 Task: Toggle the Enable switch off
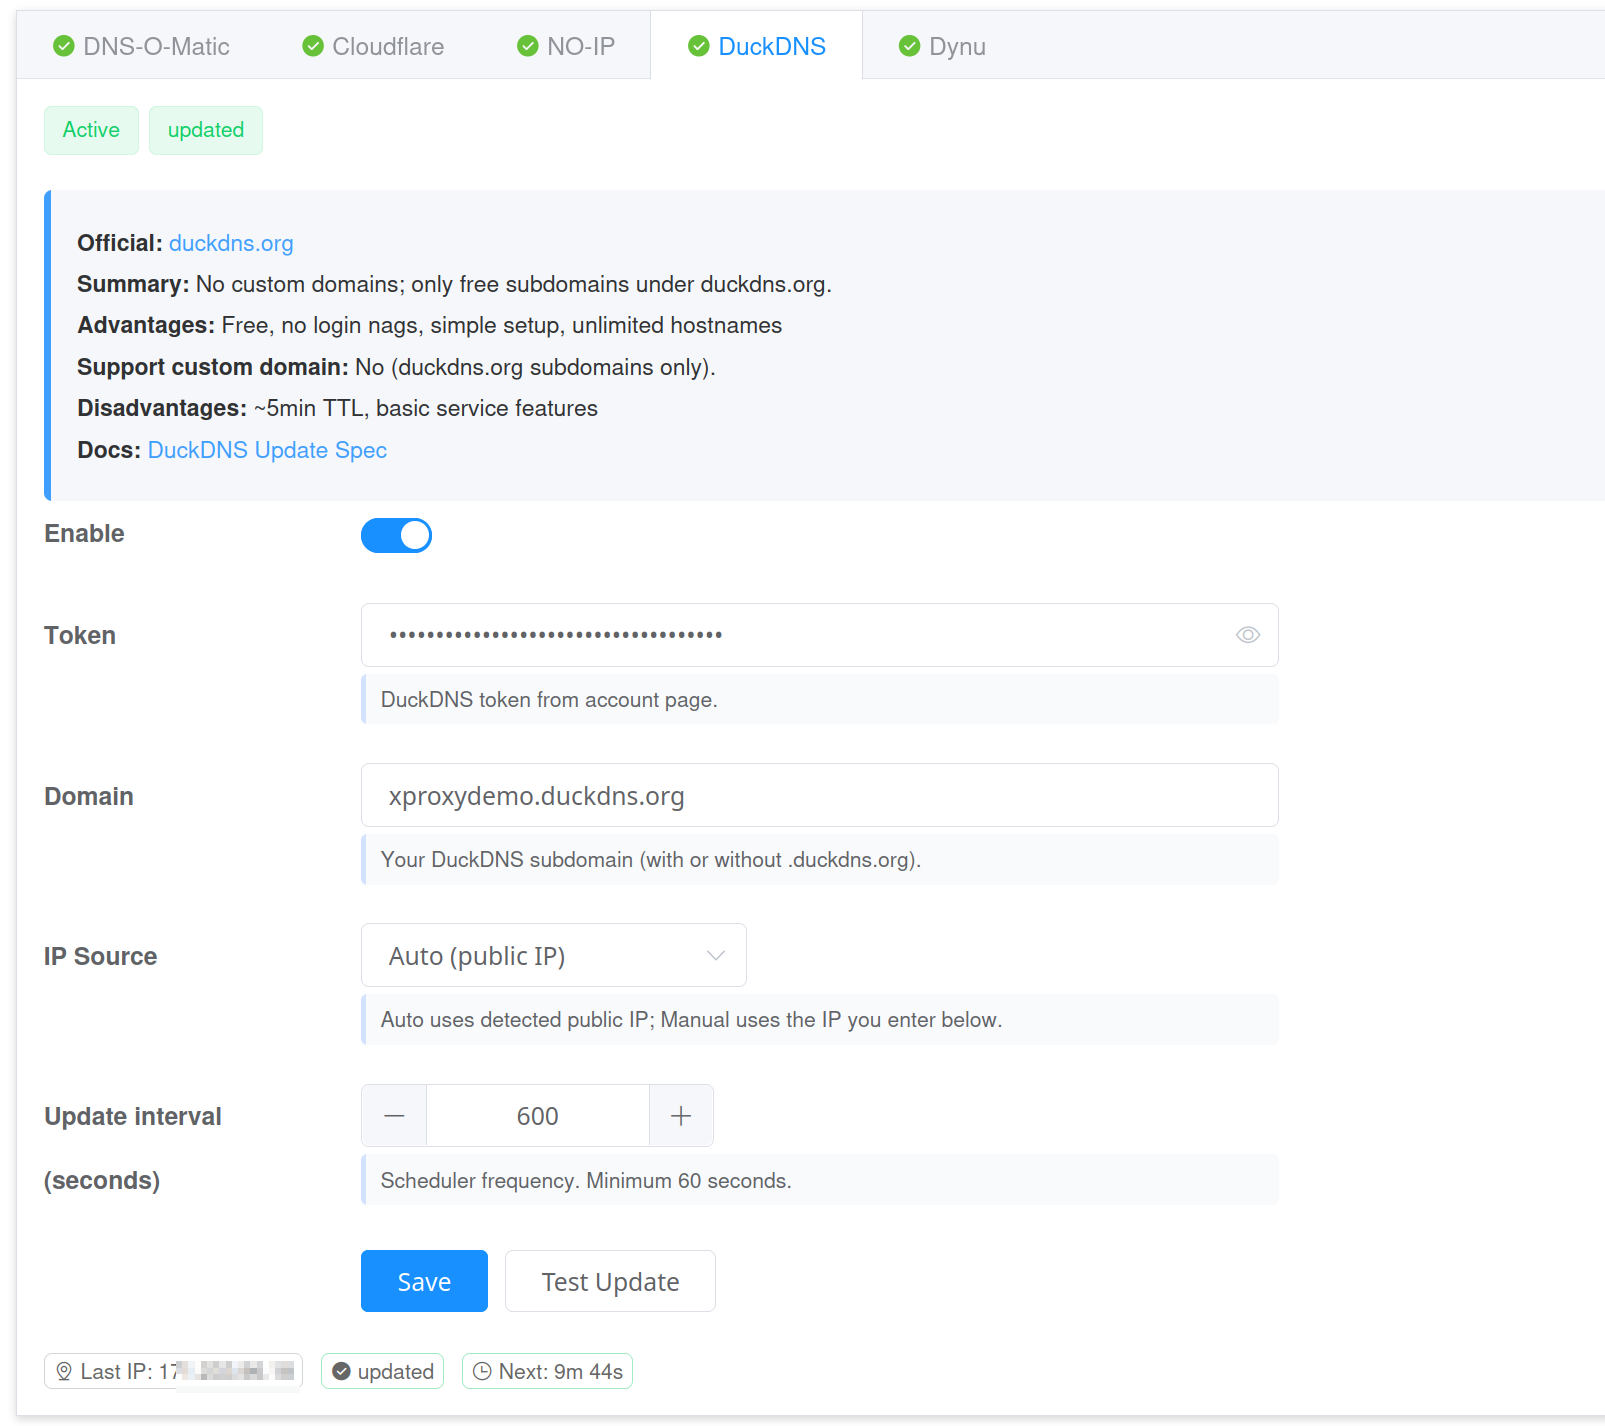pyautogui.click(x=396, y=535)
